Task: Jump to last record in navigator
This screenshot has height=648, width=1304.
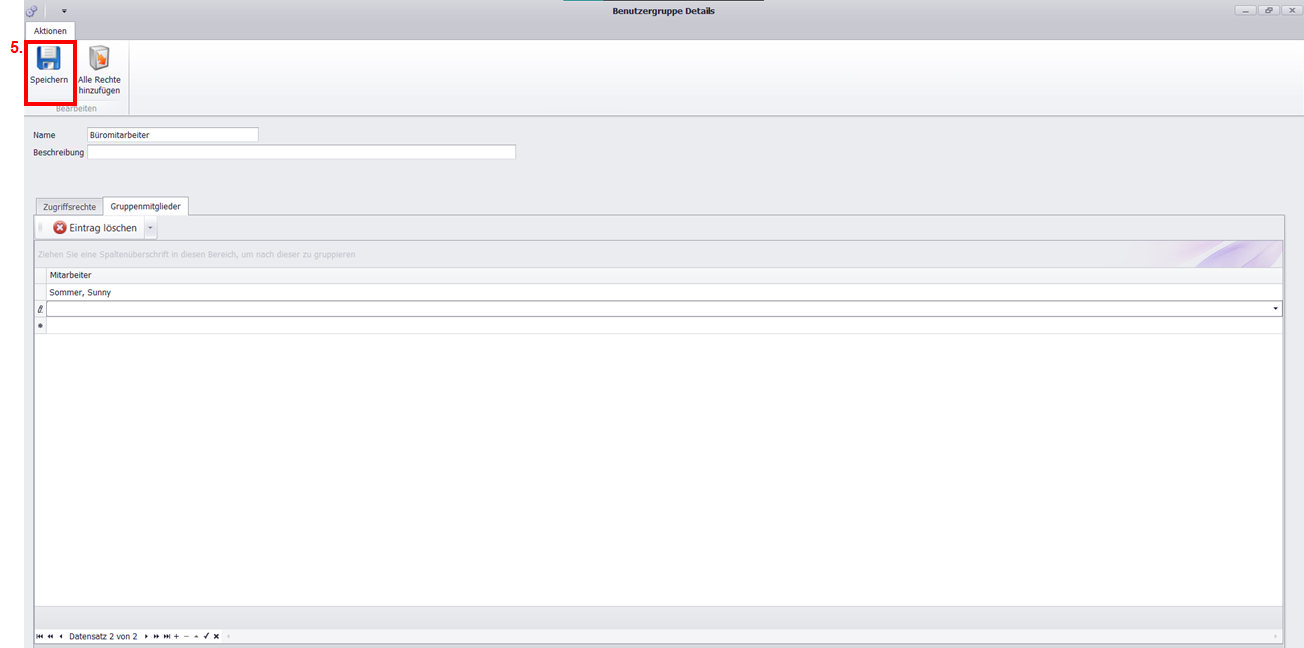Action: [167, 636]
